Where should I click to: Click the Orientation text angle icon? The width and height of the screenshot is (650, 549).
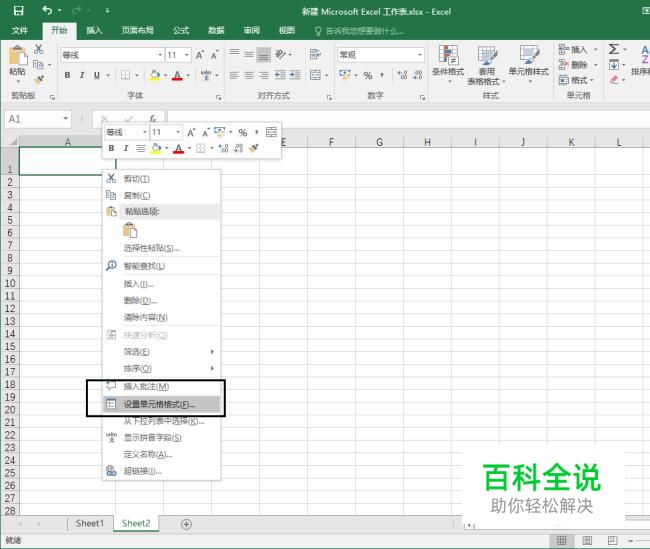point(281,54)
